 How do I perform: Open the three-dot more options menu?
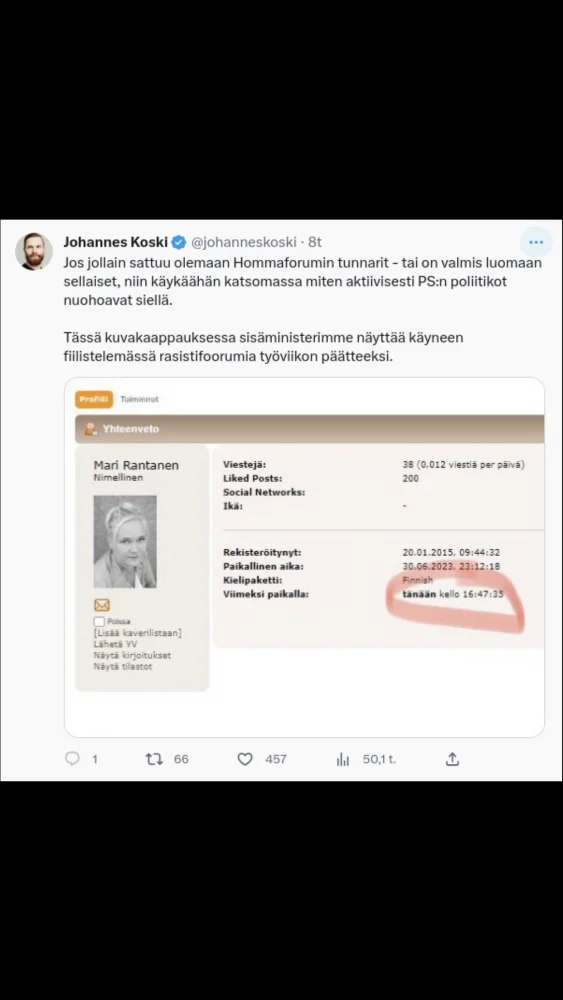tap(536, 243)
